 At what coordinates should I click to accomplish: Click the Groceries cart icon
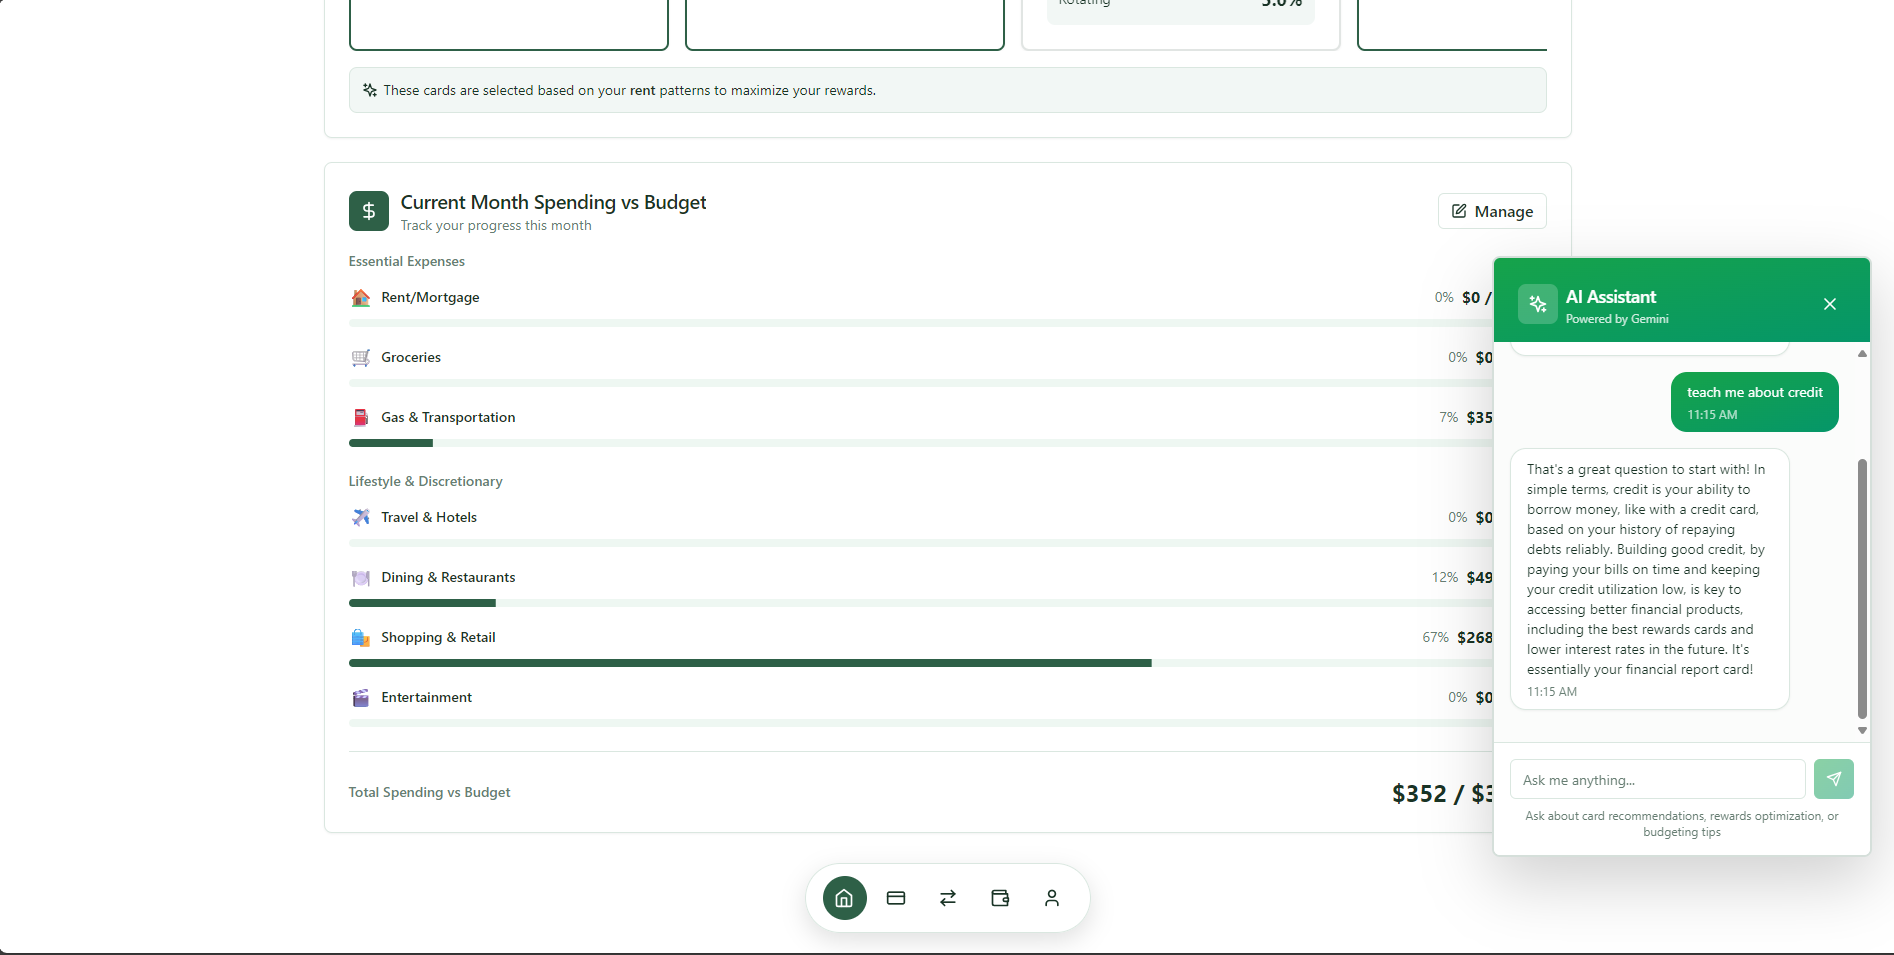pyautogui.click(x=361, y=358)
